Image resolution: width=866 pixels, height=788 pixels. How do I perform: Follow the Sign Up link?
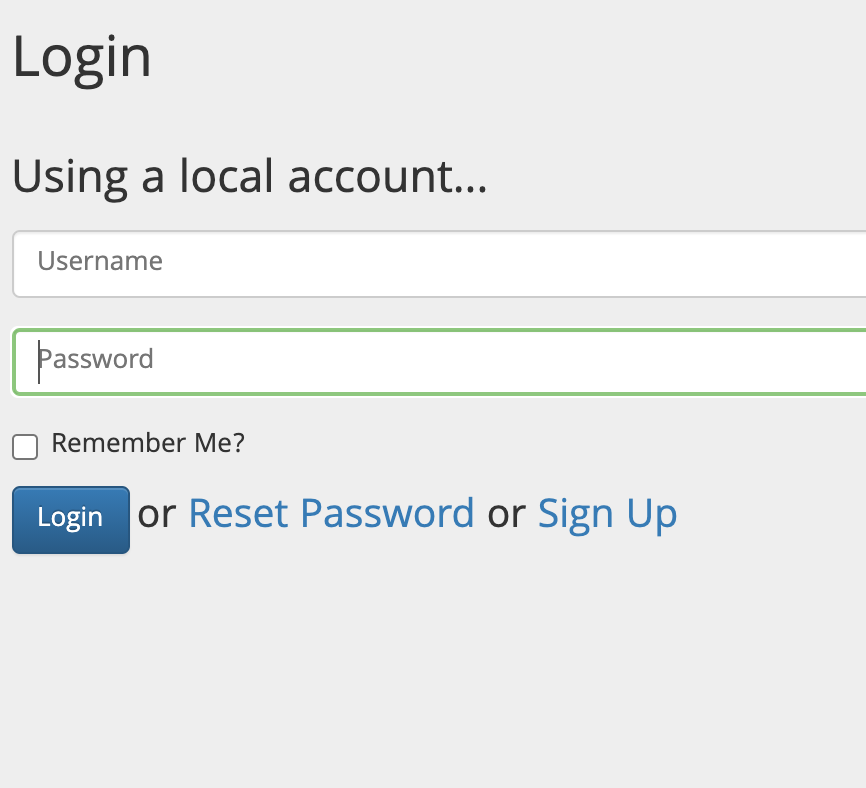[607, 514]
